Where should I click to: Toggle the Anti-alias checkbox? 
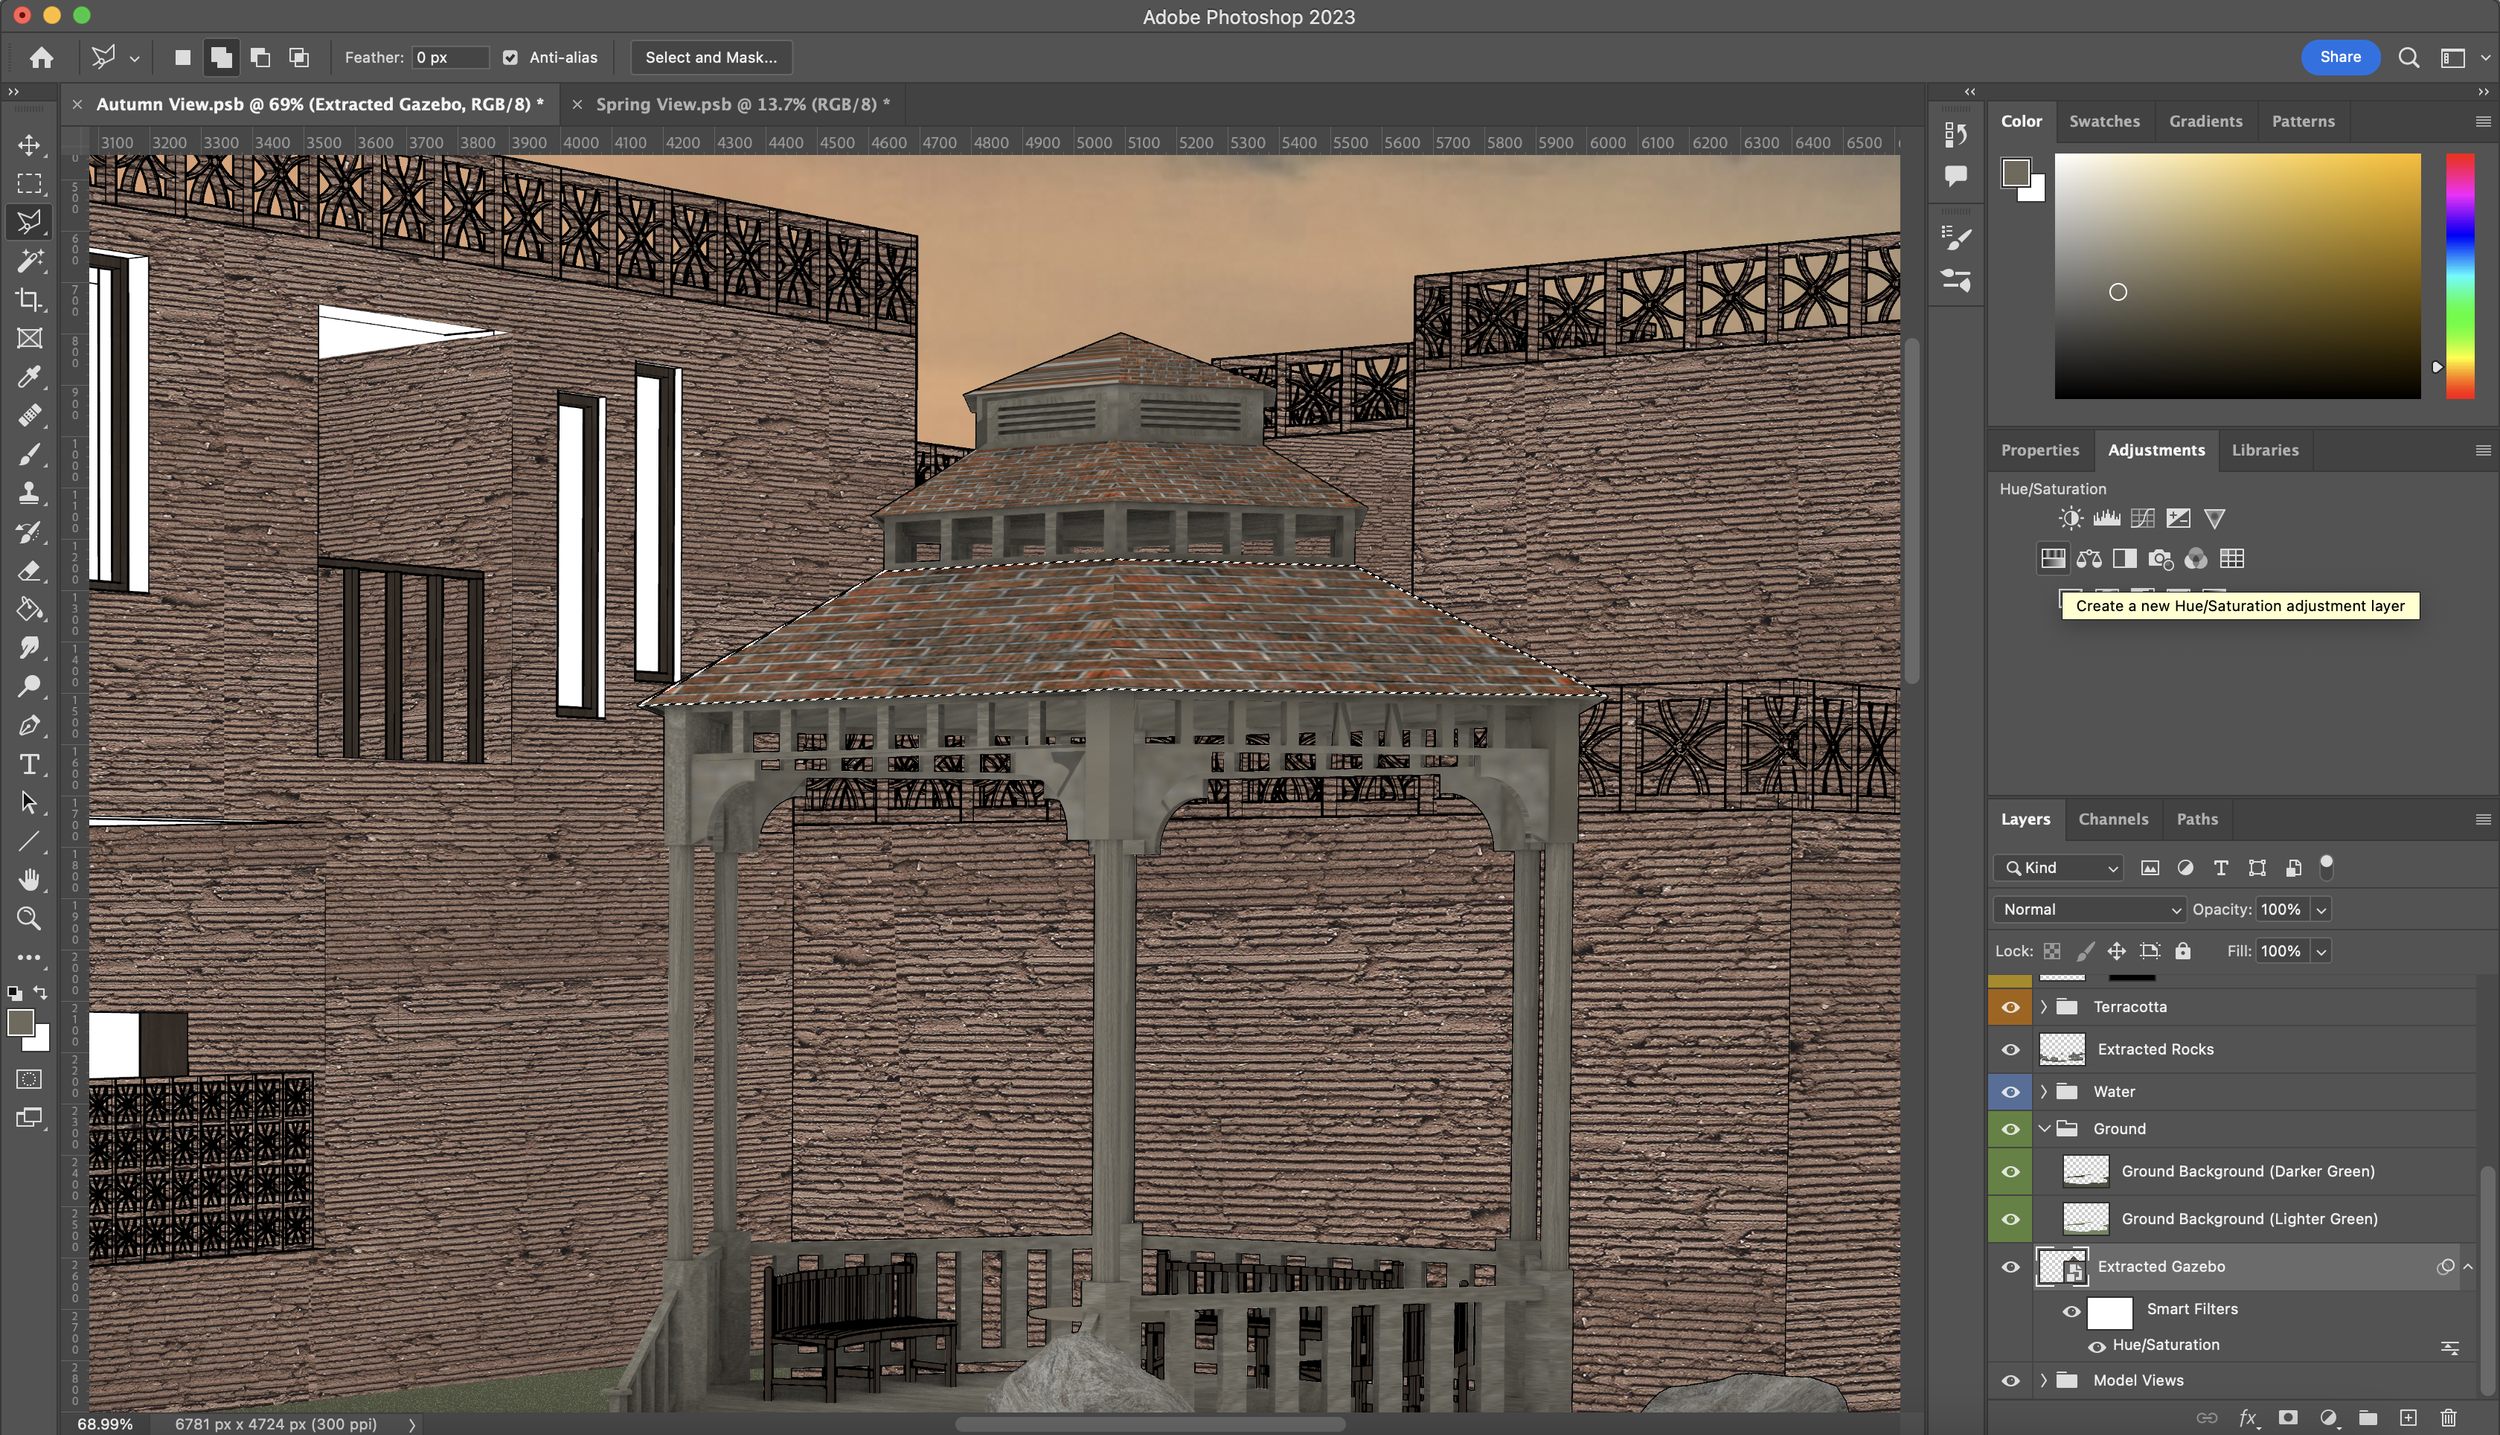(510, 58)
